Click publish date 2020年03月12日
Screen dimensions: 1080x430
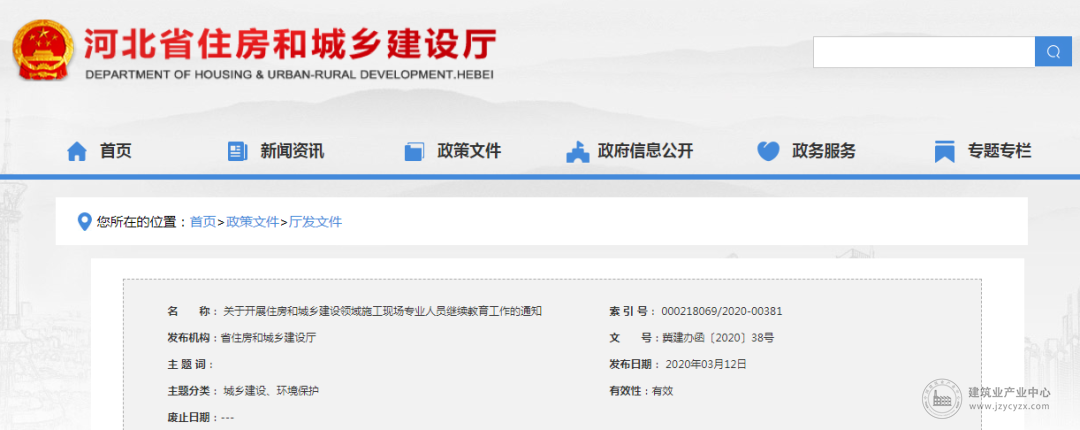click(x=705, y=364)
